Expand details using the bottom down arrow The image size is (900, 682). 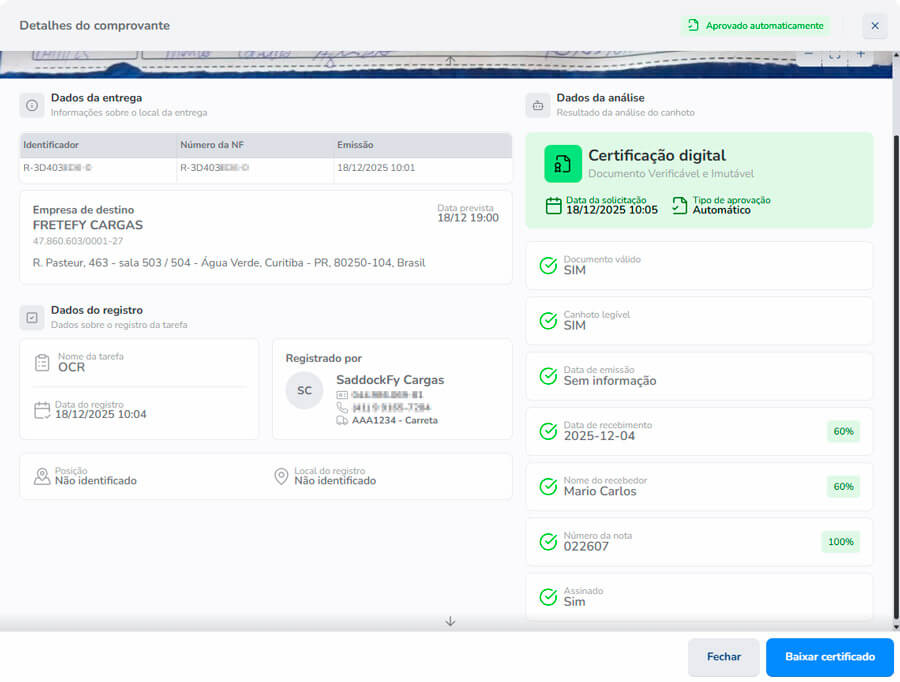click(450, 620)
